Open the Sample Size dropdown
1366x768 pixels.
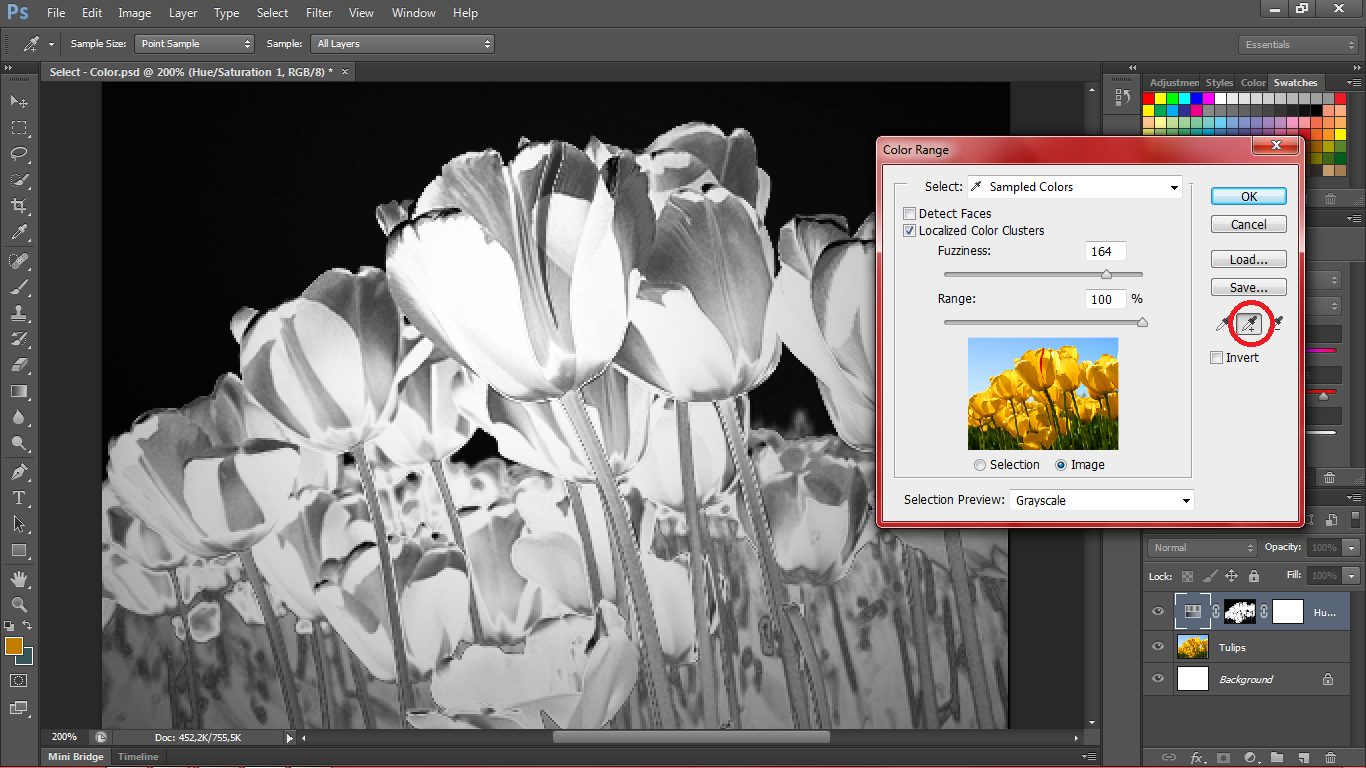click(x=195, y=44)
